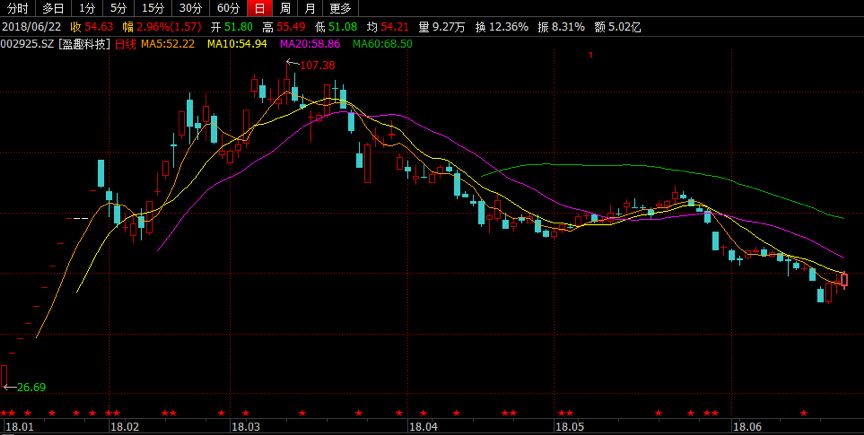864x435 pixels.
Task: Click the magenta MA20:58.86 indicator label
Action: [x=310, y=44]
